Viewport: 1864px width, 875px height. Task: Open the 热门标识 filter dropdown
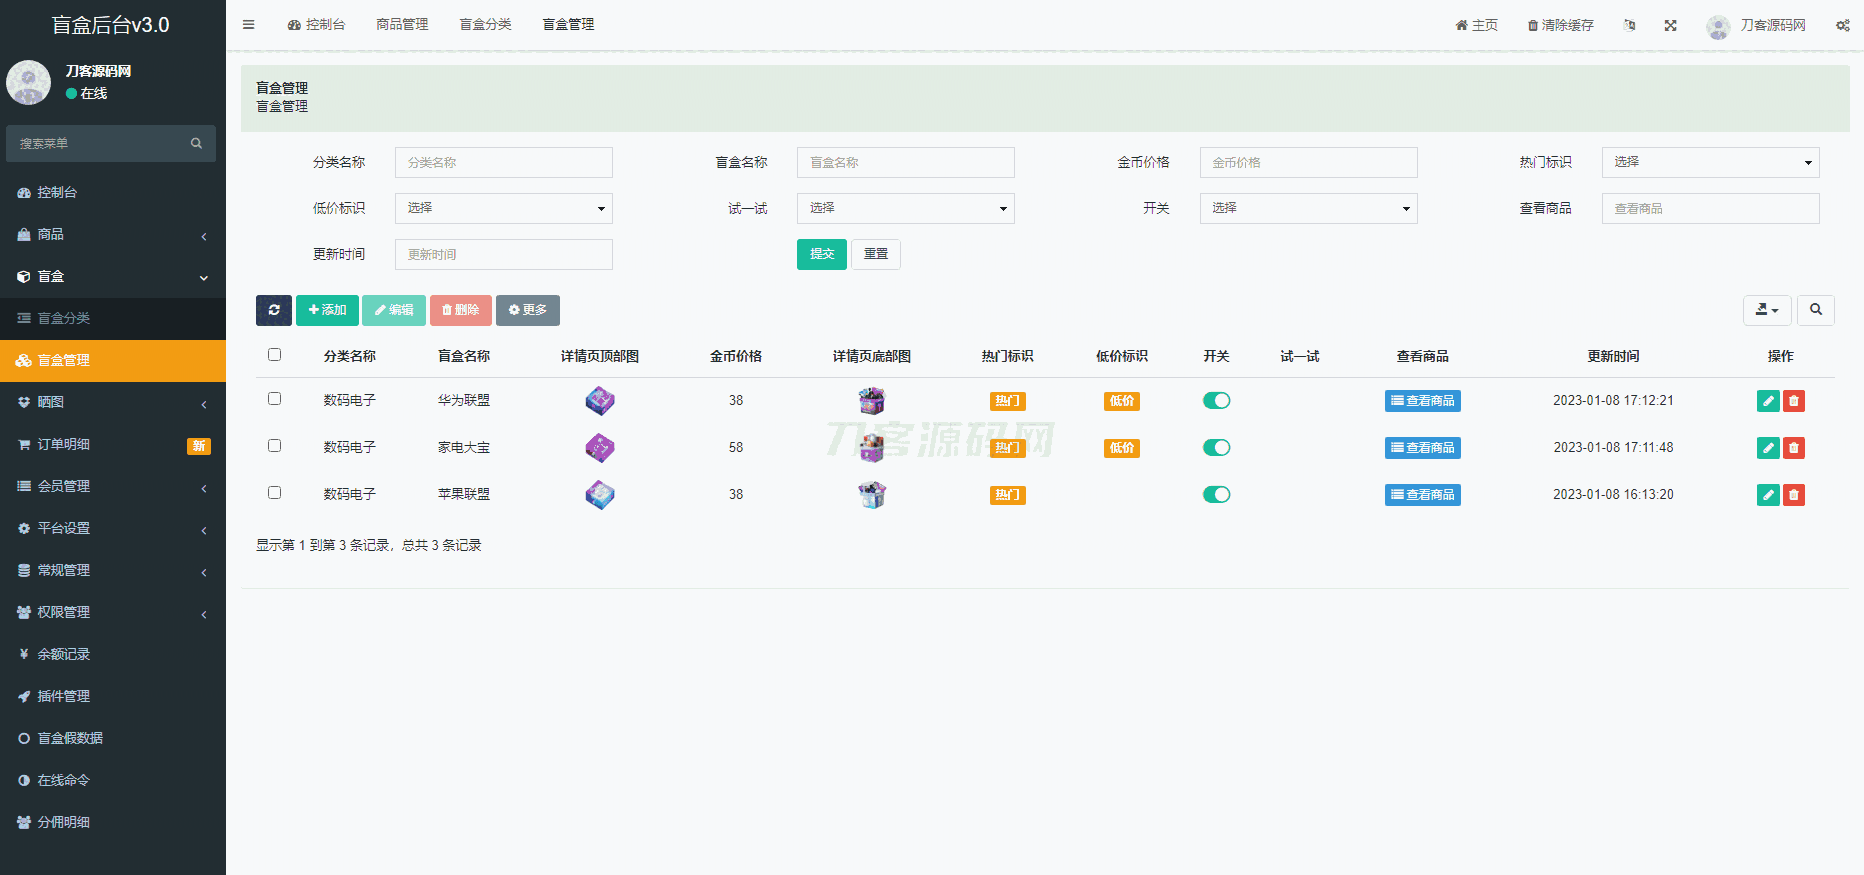coord(1710,162)
